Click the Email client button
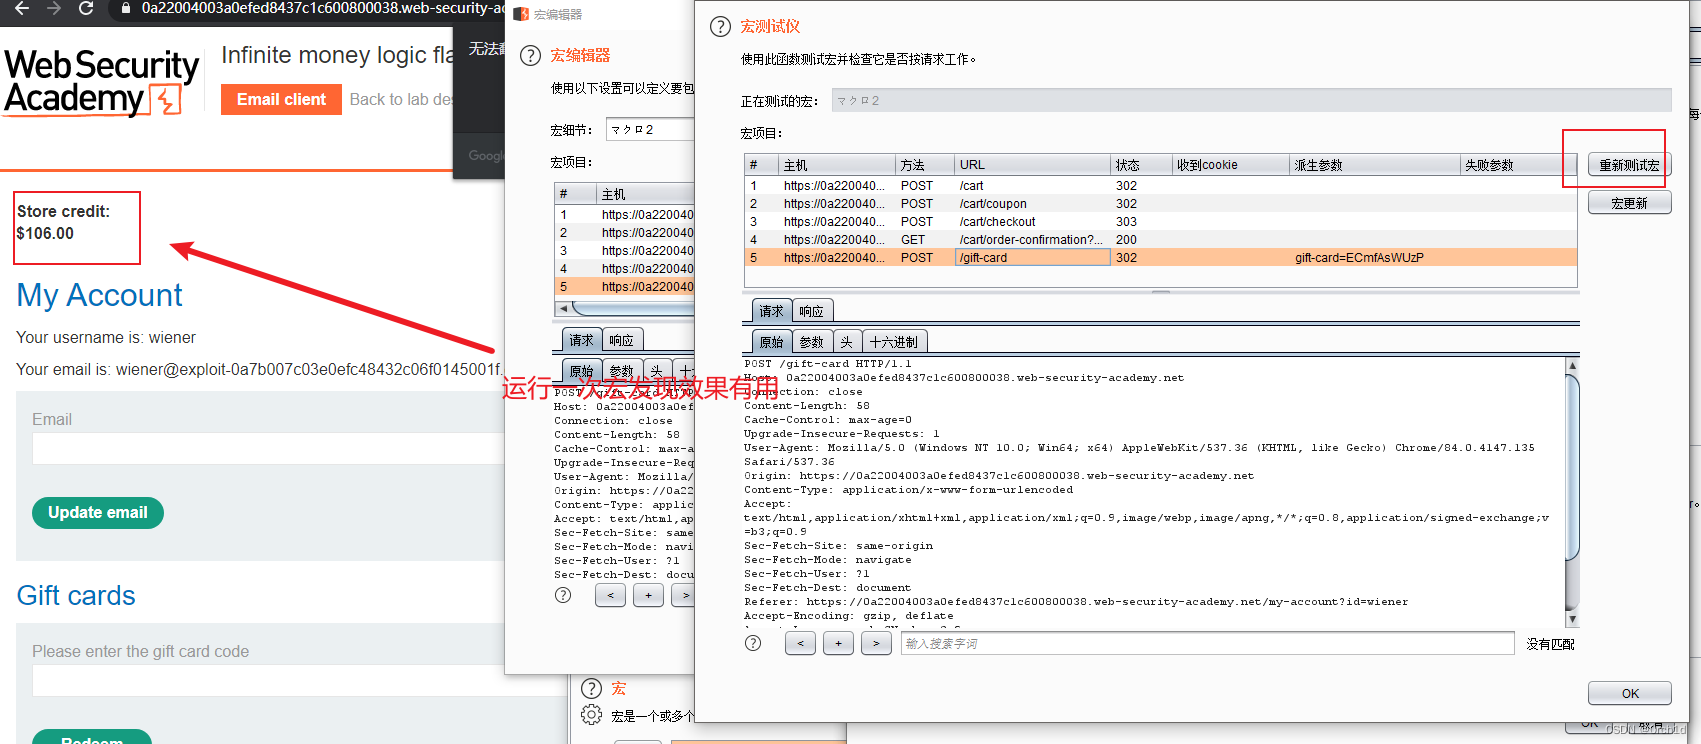The width and height of the screenshot is (1701, 744). coord(281,99)
